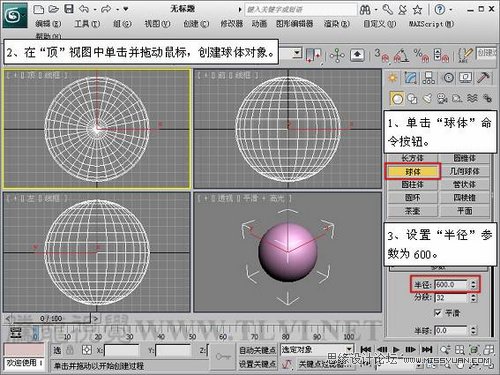The image size is (500, 375).
Task: Select the Space Warps category icon
Action: point(472,99)
